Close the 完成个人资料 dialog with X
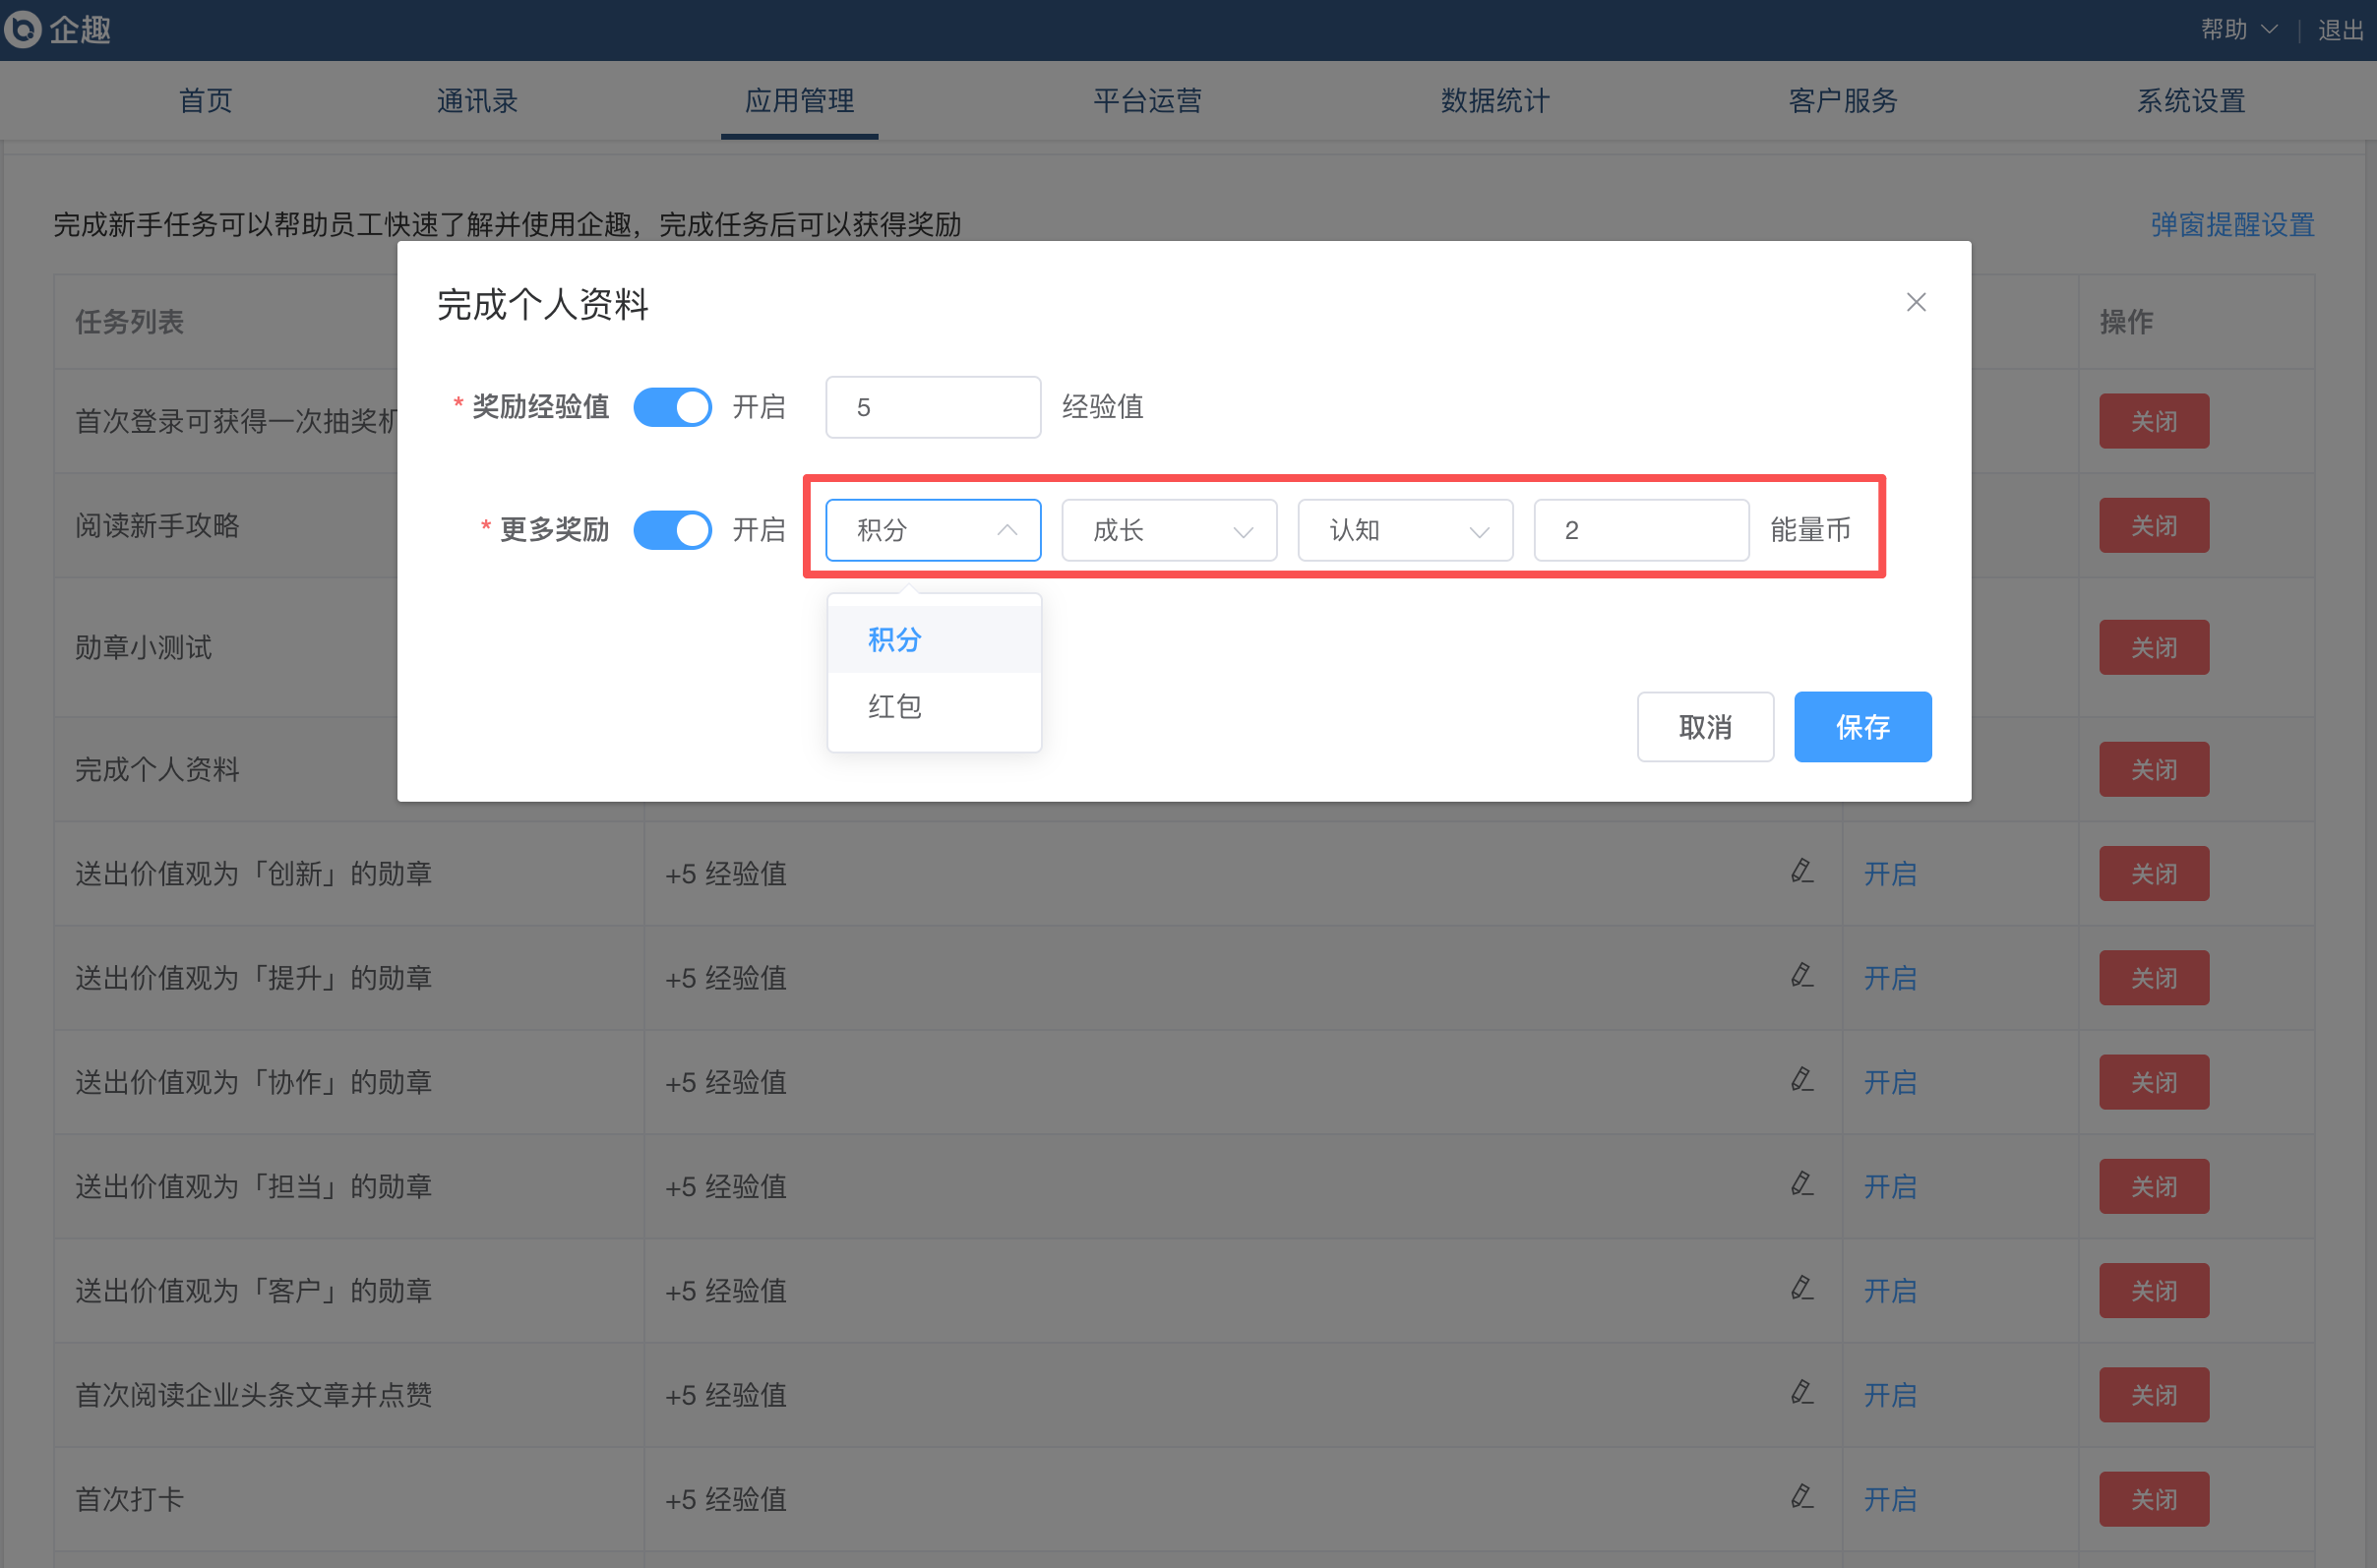This screenshot has height=1568, width=2377. [x=1915, y=302]
